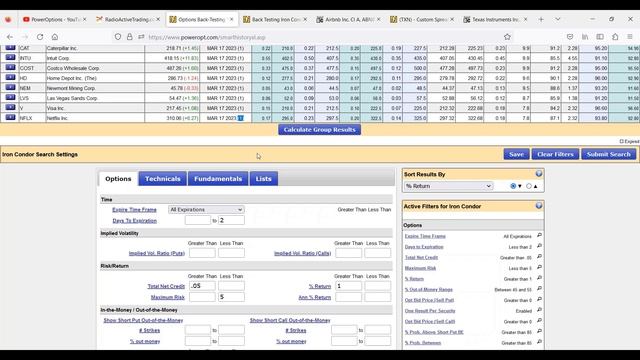Click the Maximum Risk less-than field
The width and height of the screenshot is (640, 360).
(231, 297)
